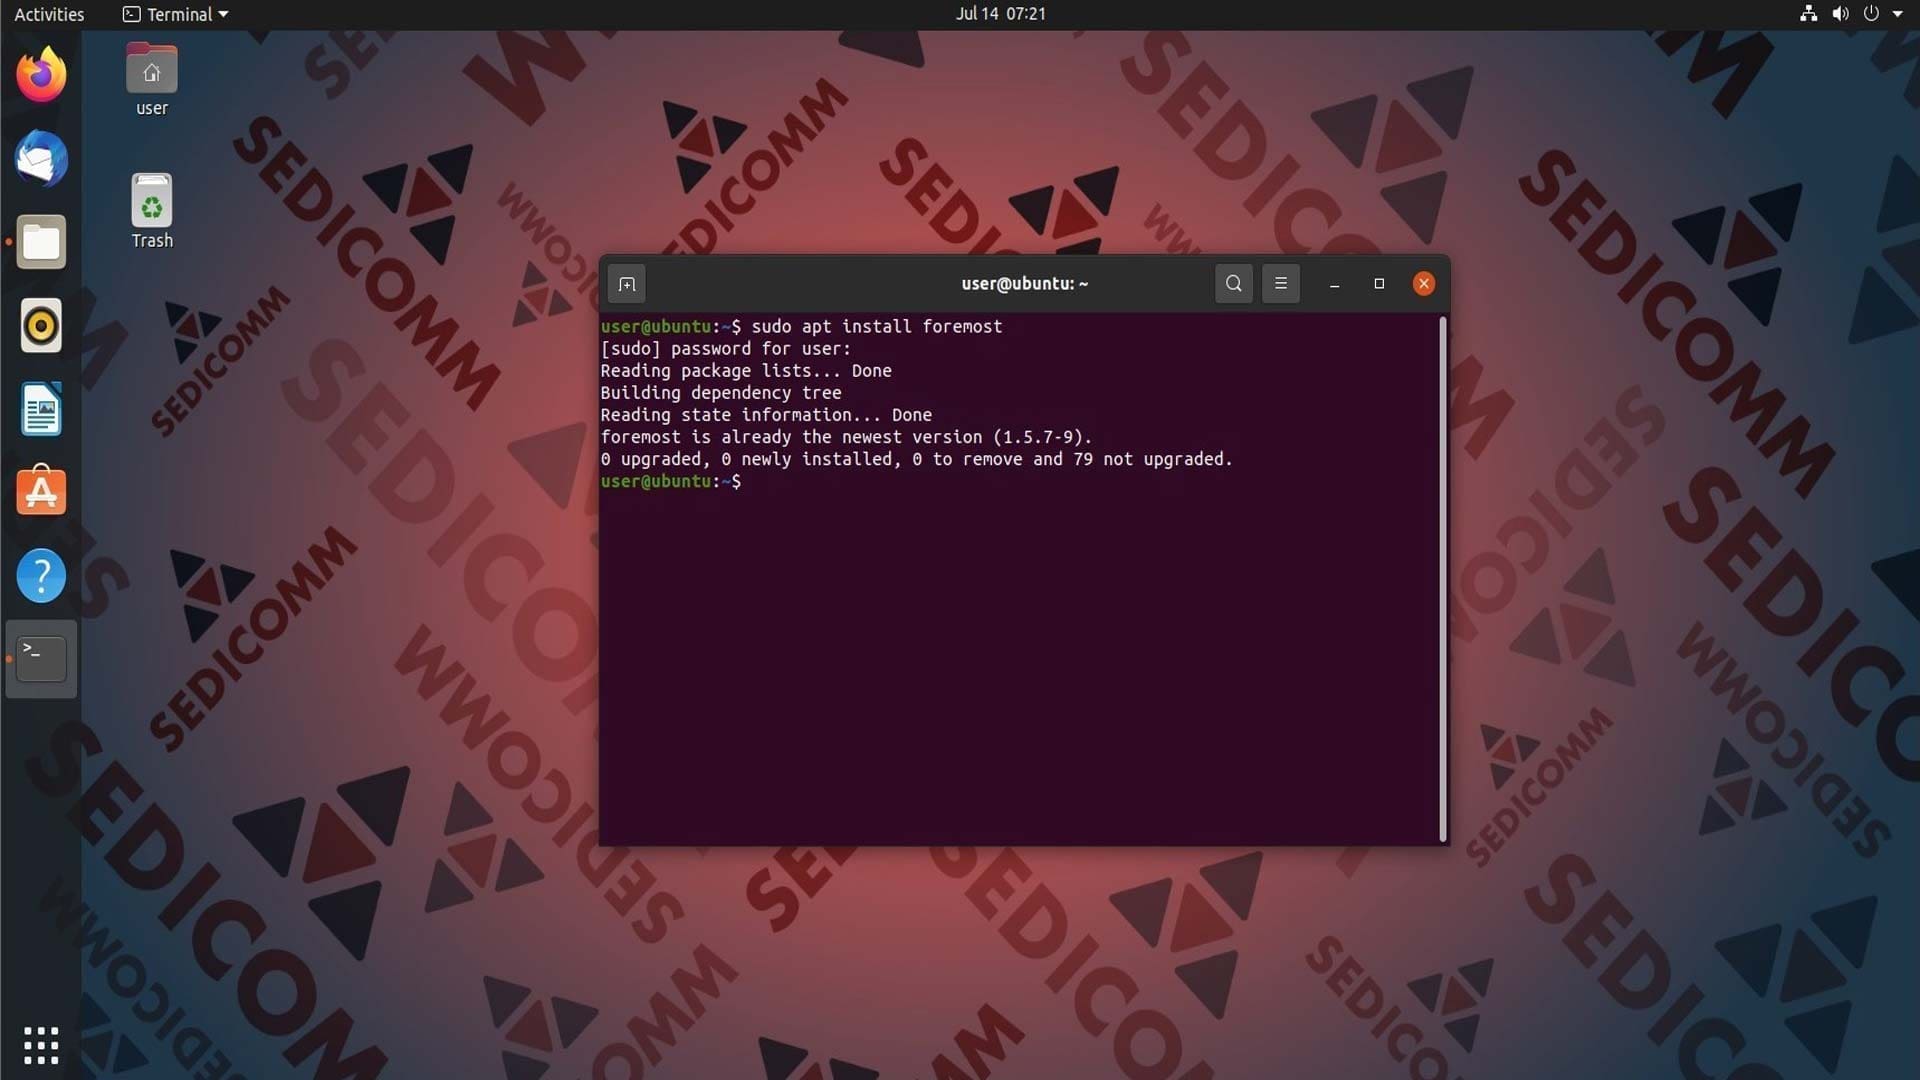1920x1080 pixels.
Task: Click the text '[sudo] password for user:'
Action: pos(725,349)
